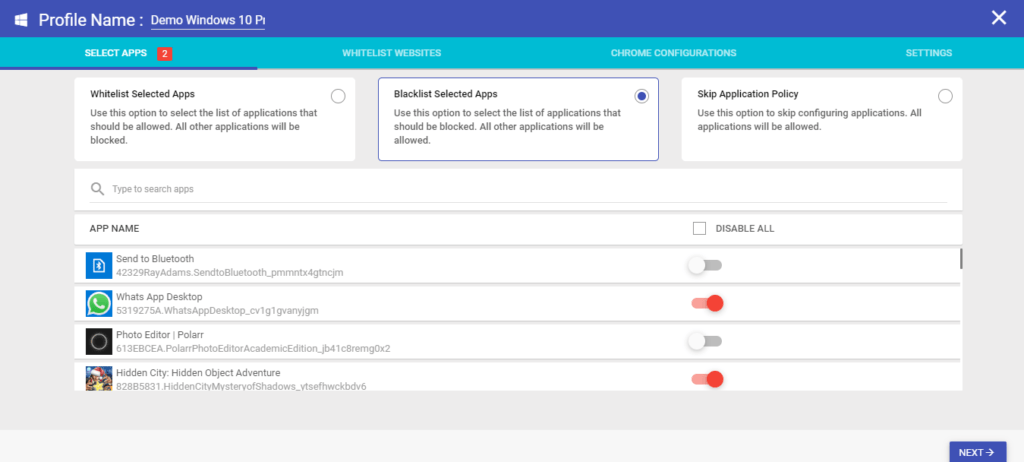Open the Chrome Configurations tab

673,53
